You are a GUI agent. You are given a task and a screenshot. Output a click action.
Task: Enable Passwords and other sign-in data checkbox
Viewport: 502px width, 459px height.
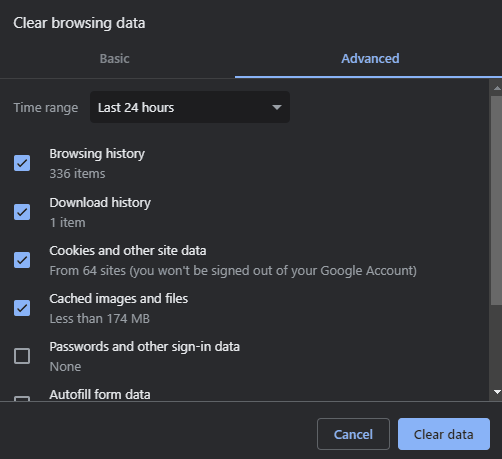22,356
